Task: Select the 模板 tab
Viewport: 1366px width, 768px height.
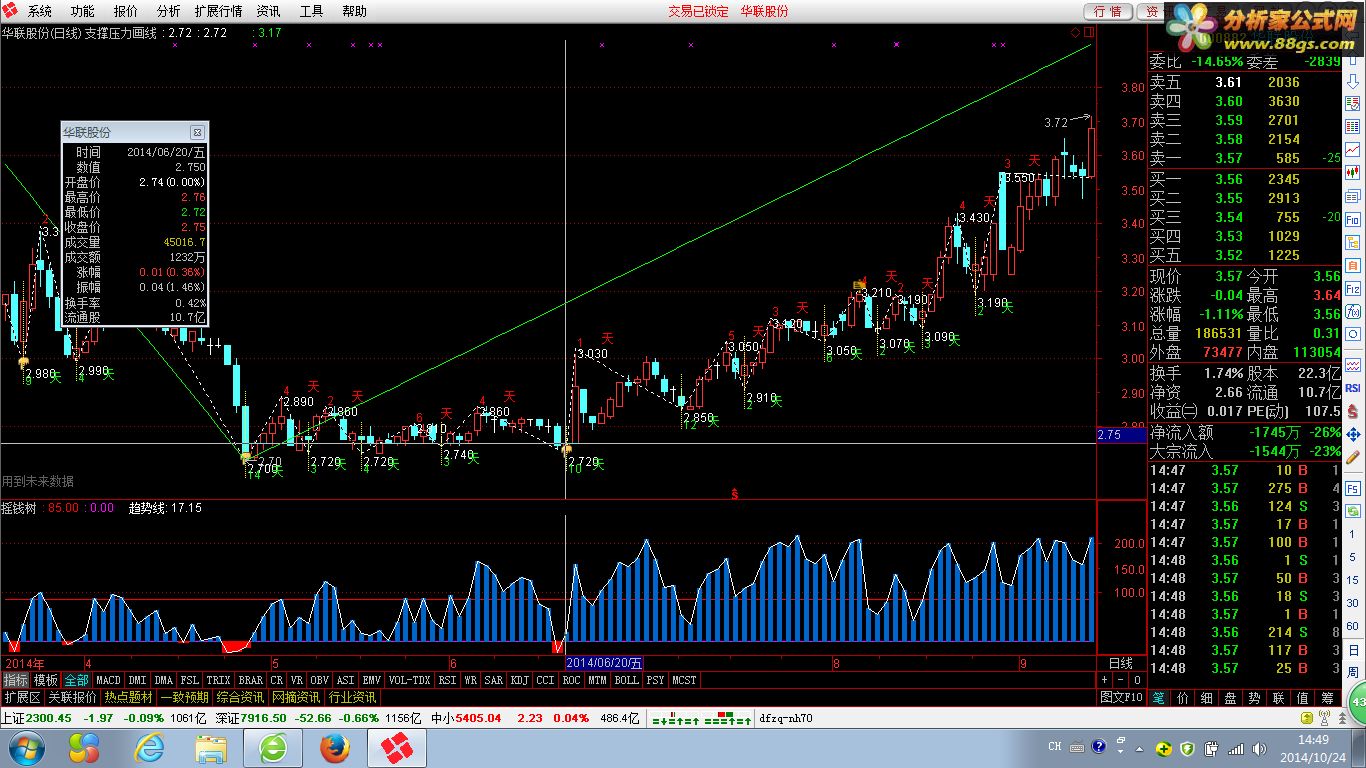Action: (x=46, y=680)
